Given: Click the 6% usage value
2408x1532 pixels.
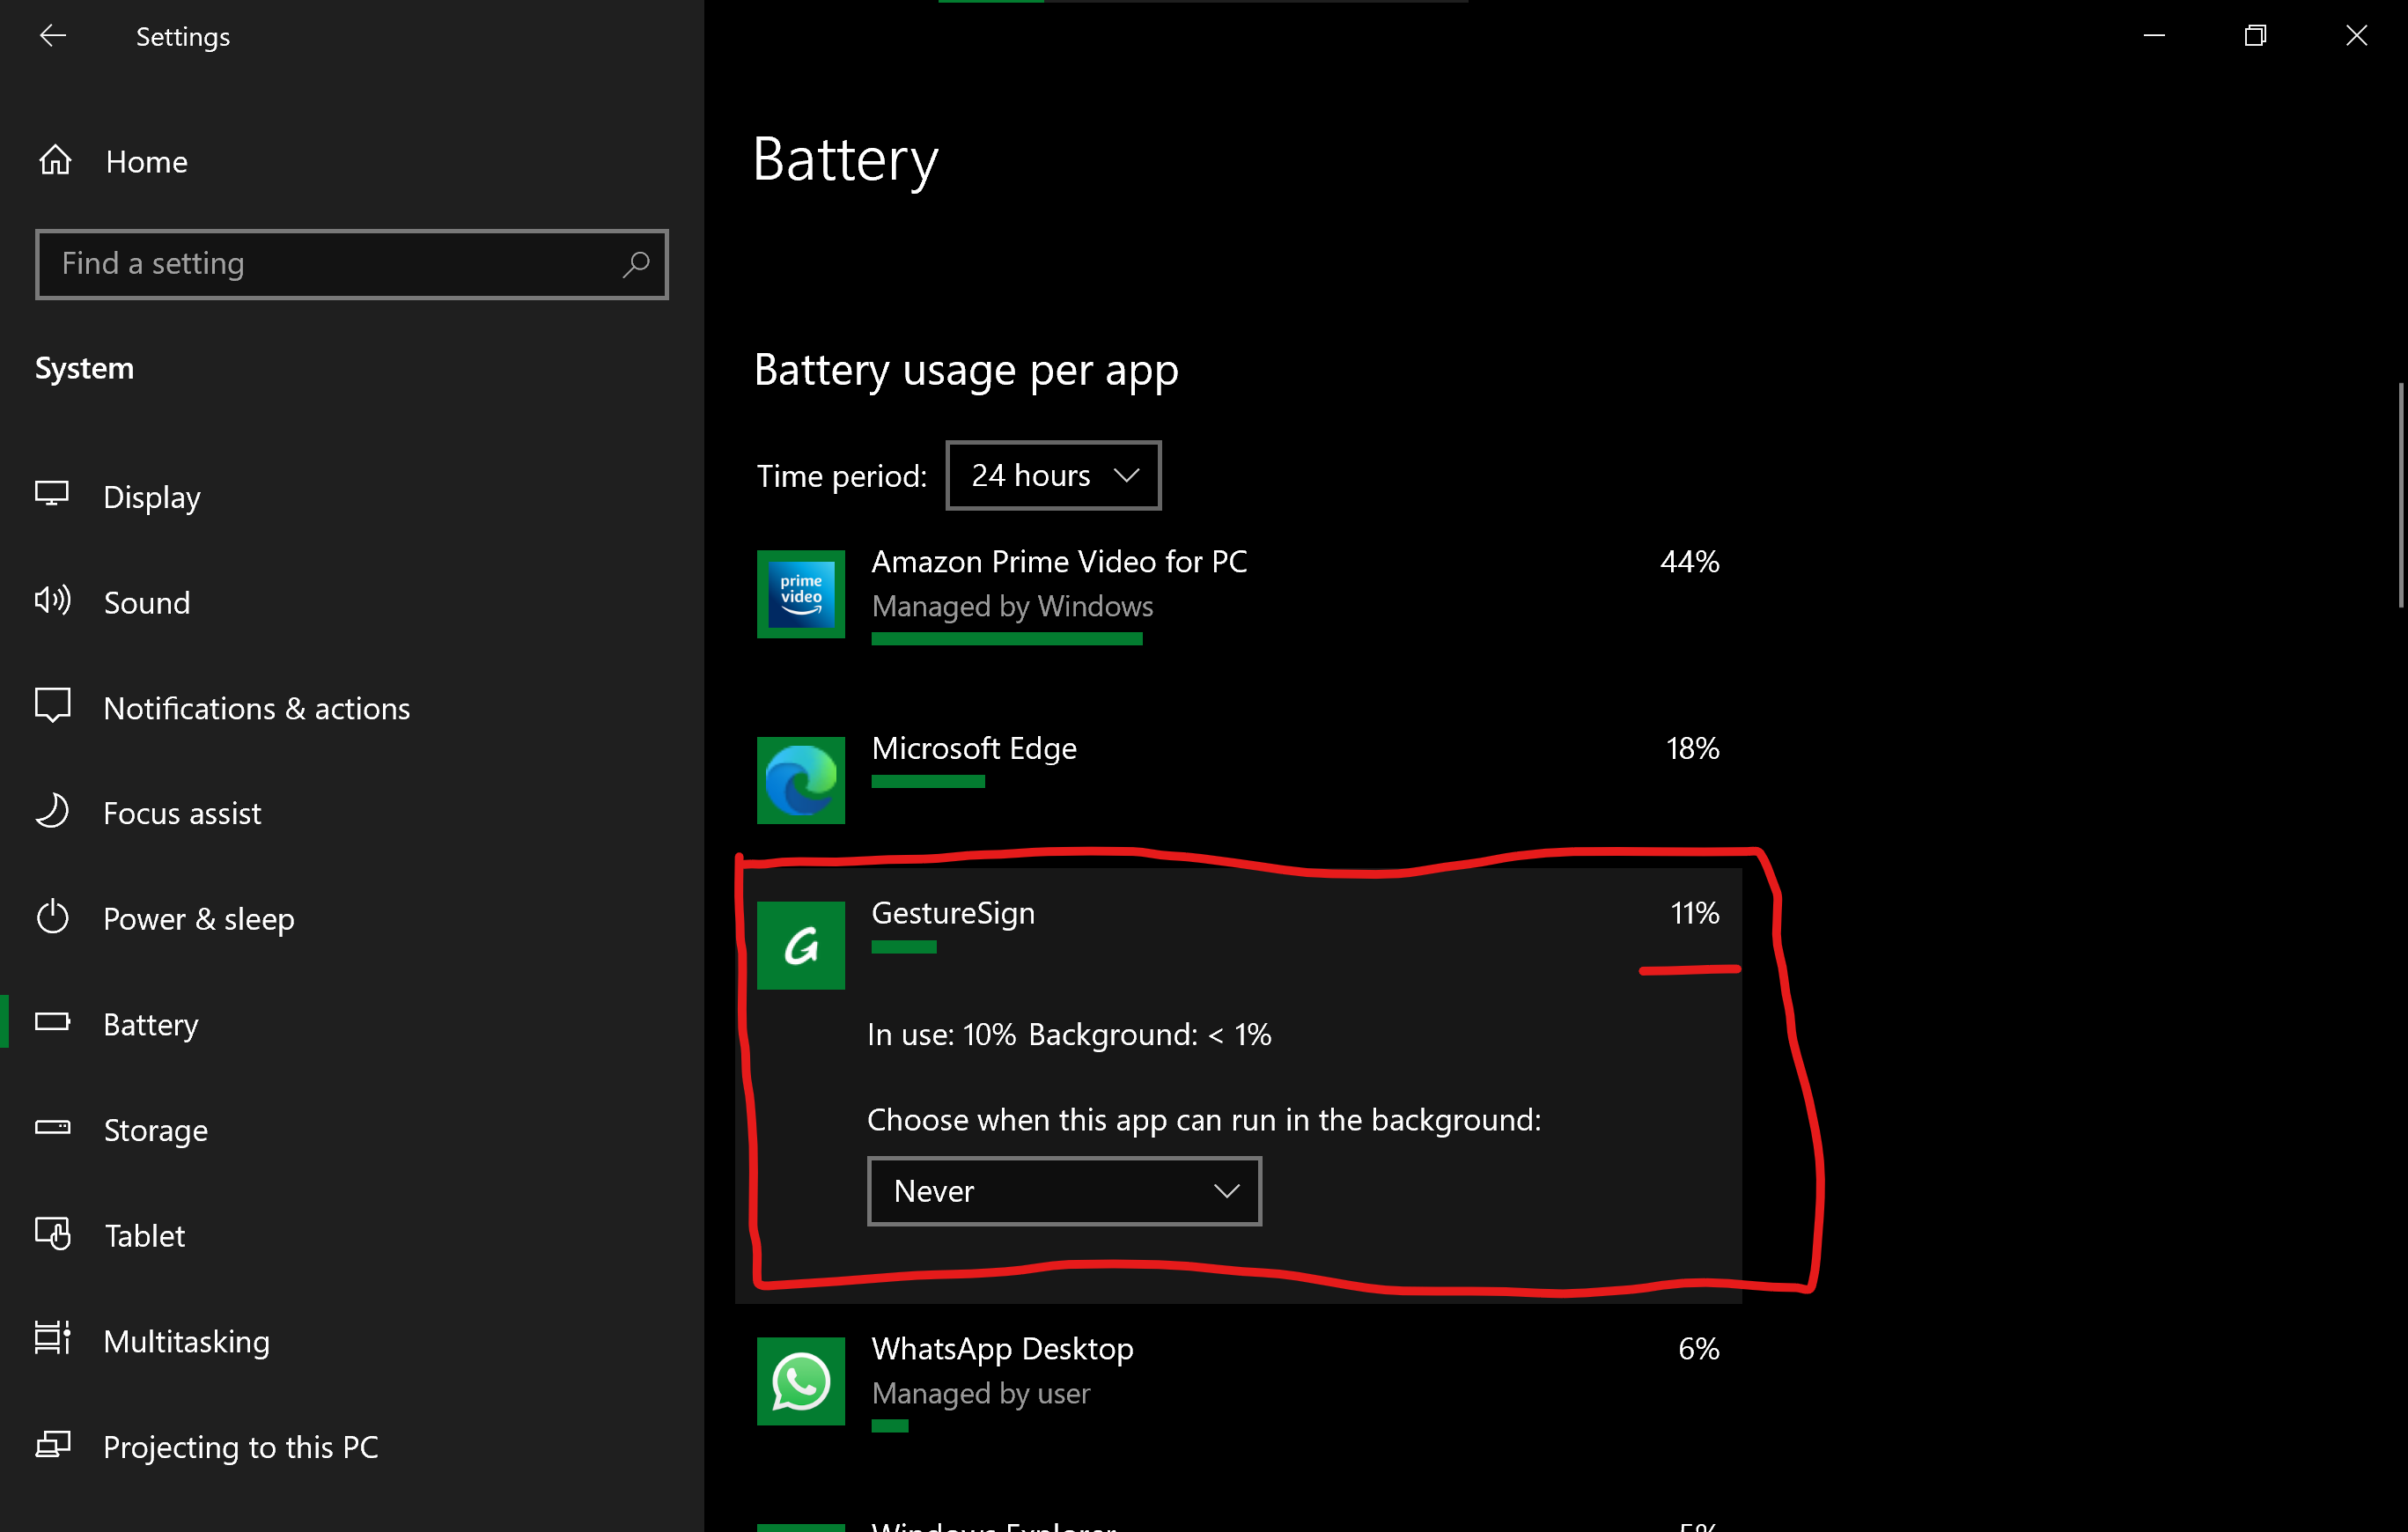Looking at the screenshot, I should coord(1698,1349).
